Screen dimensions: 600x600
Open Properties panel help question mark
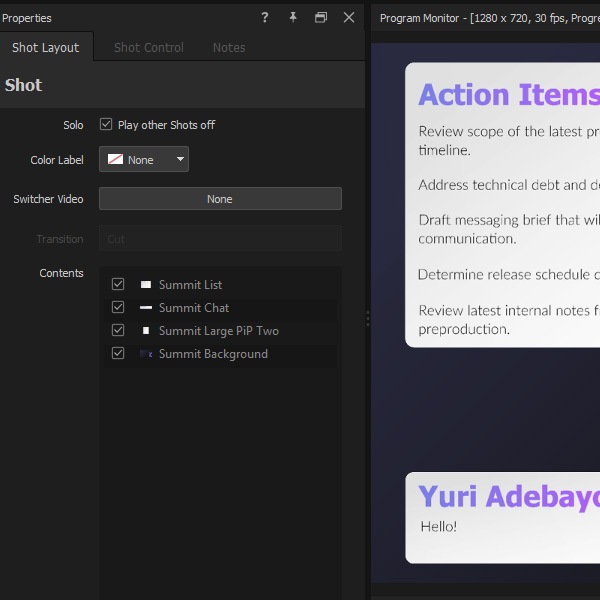pyautogui.click(x=264, y=17)
